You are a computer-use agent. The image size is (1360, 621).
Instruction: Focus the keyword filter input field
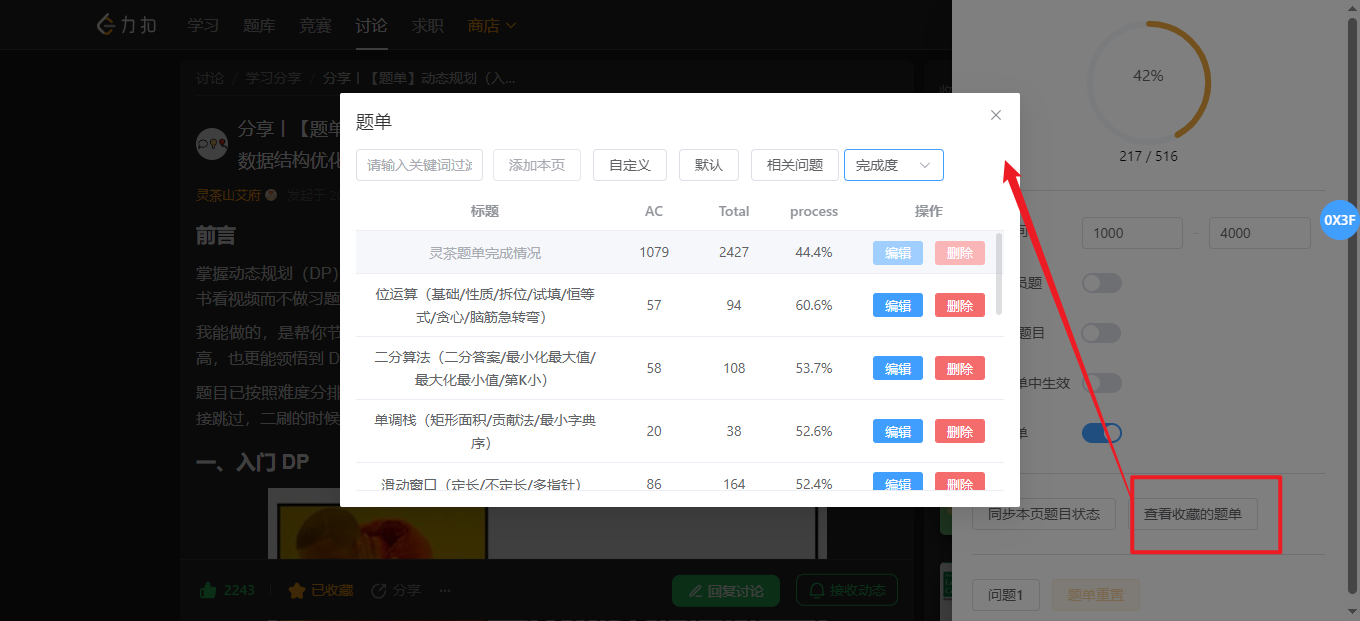pos(419,165)
